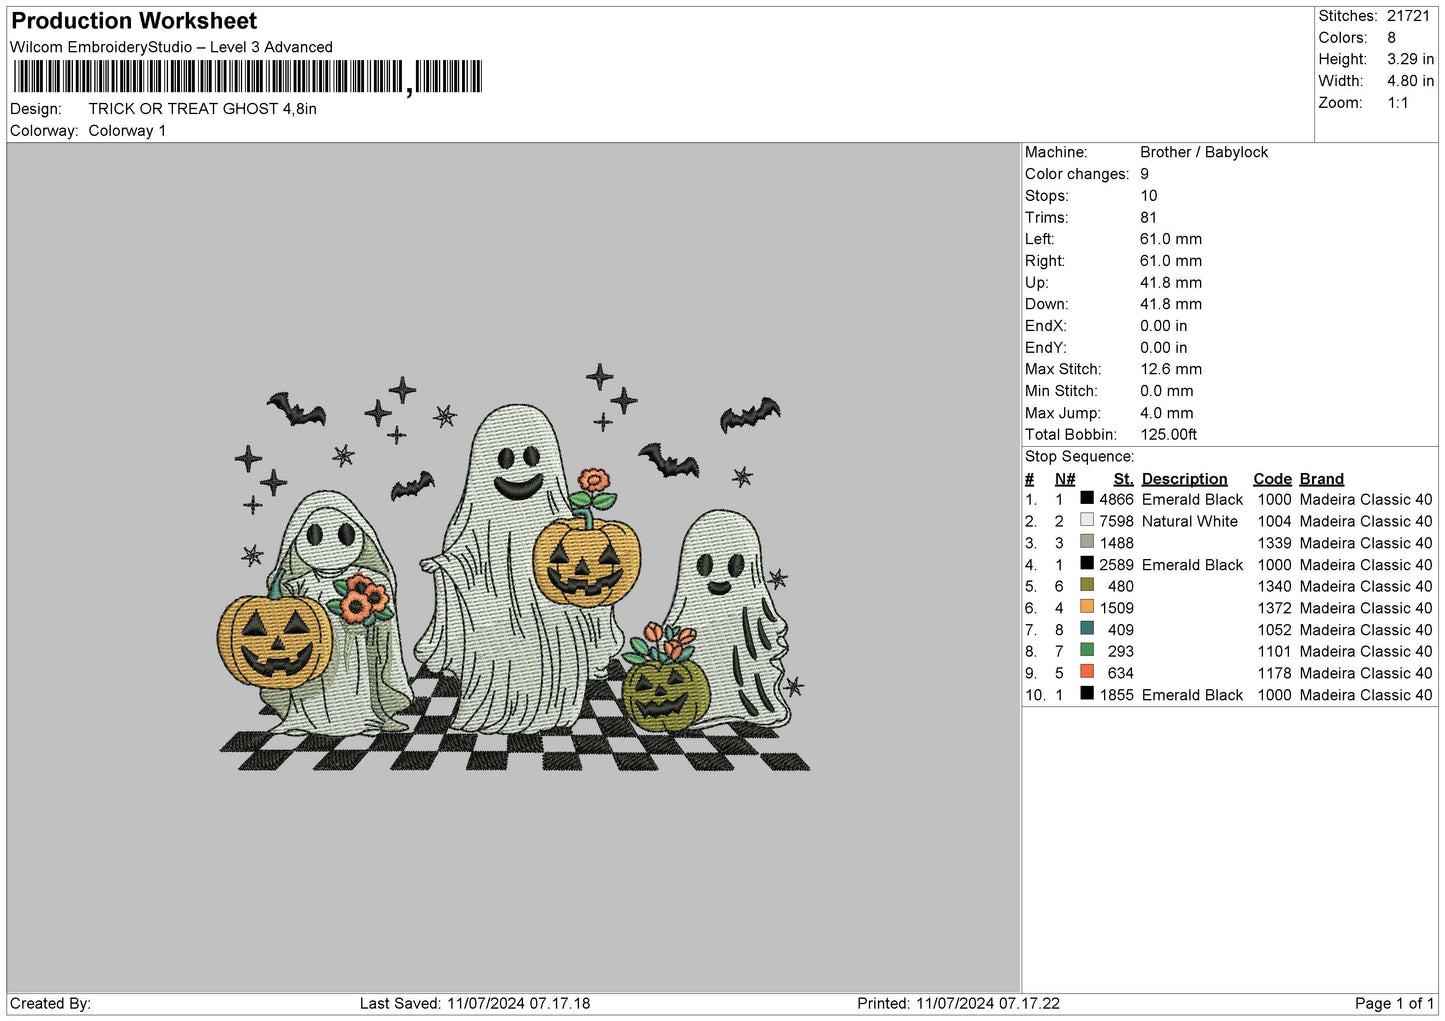Click the Up value 41.8 mm
Screen dimensions: 1445x1021
pos(1171,283)
